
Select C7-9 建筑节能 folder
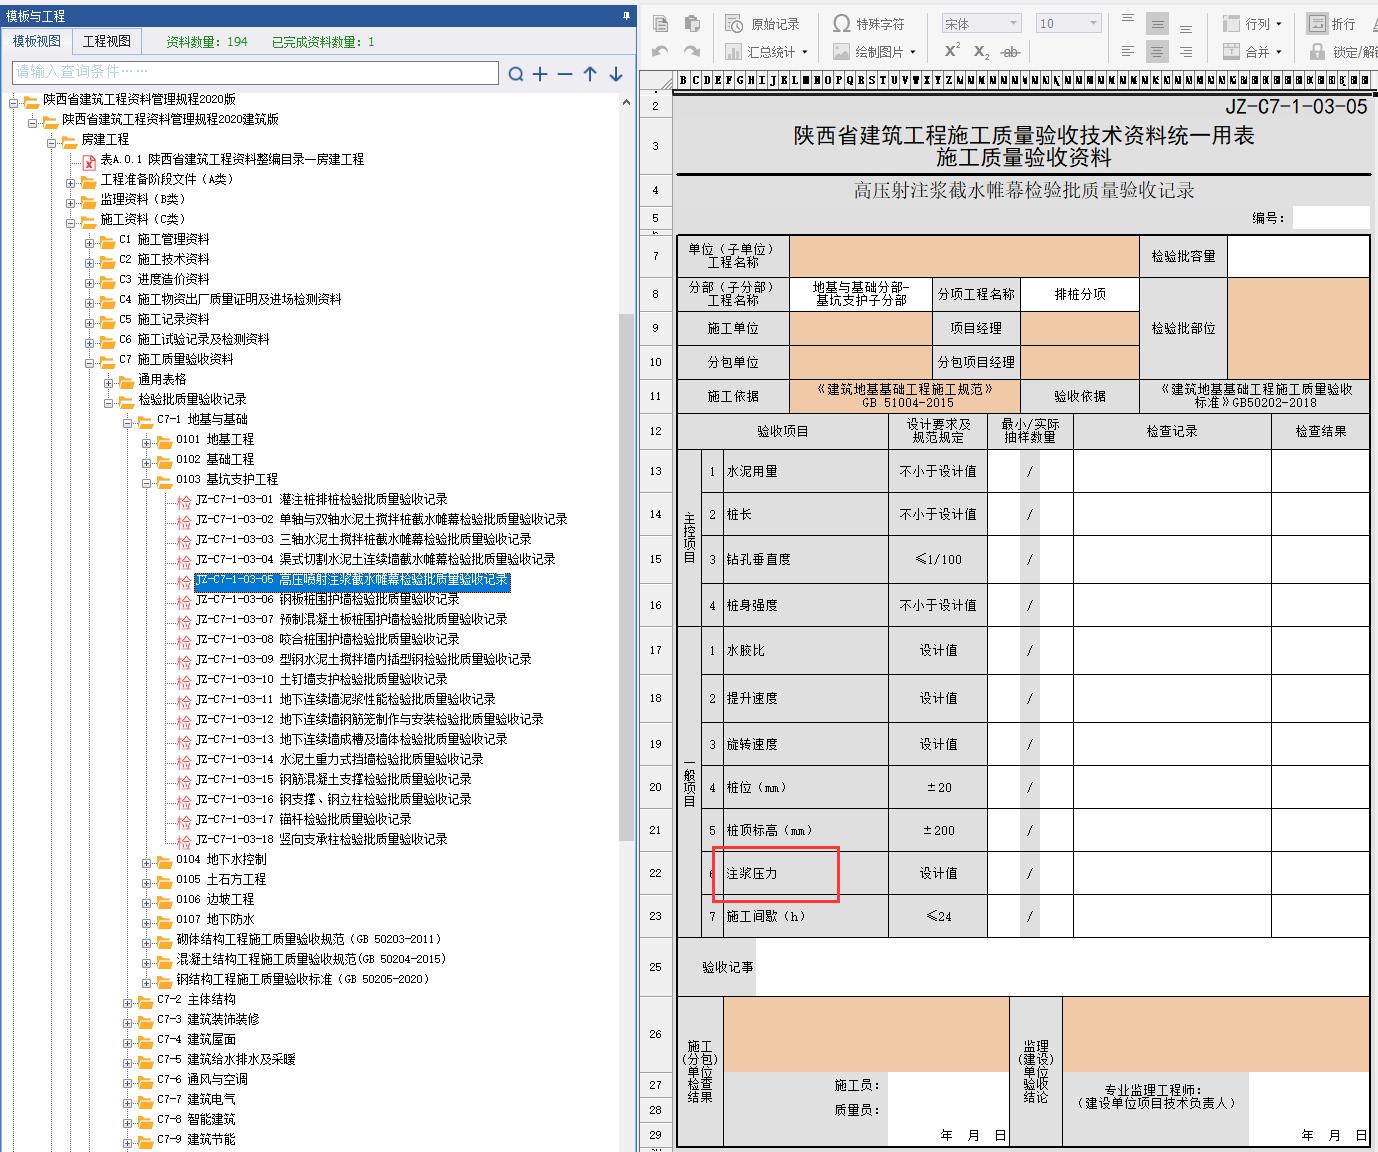(196, 1139)
